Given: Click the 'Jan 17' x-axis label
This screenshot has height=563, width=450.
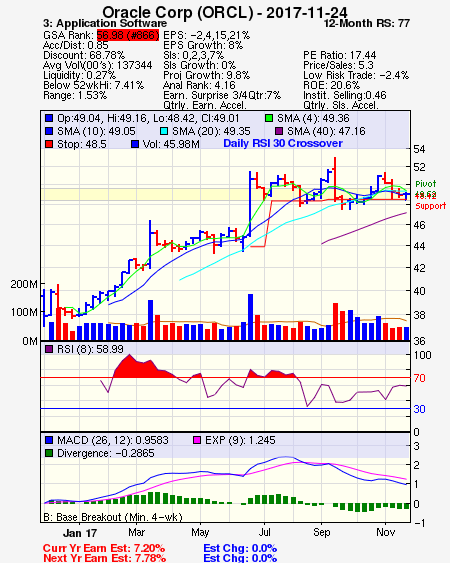Looking at the screenshot, I should pos(80,533).
